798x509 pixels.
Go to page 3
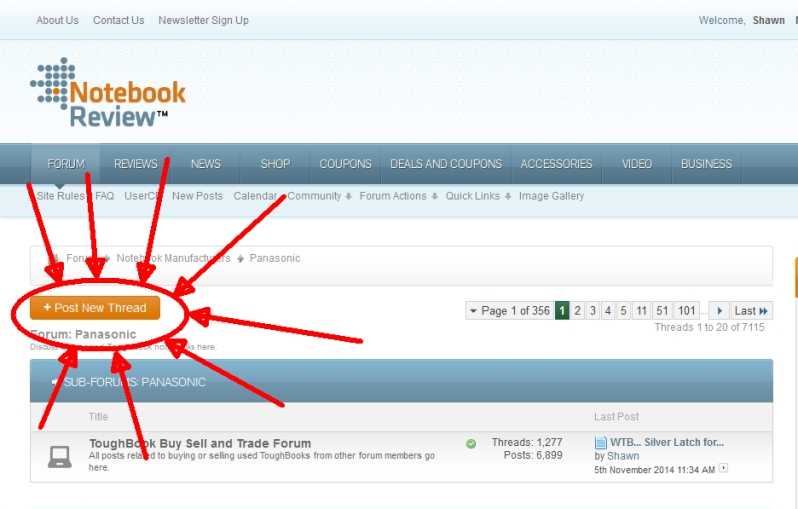coord(592,310)
